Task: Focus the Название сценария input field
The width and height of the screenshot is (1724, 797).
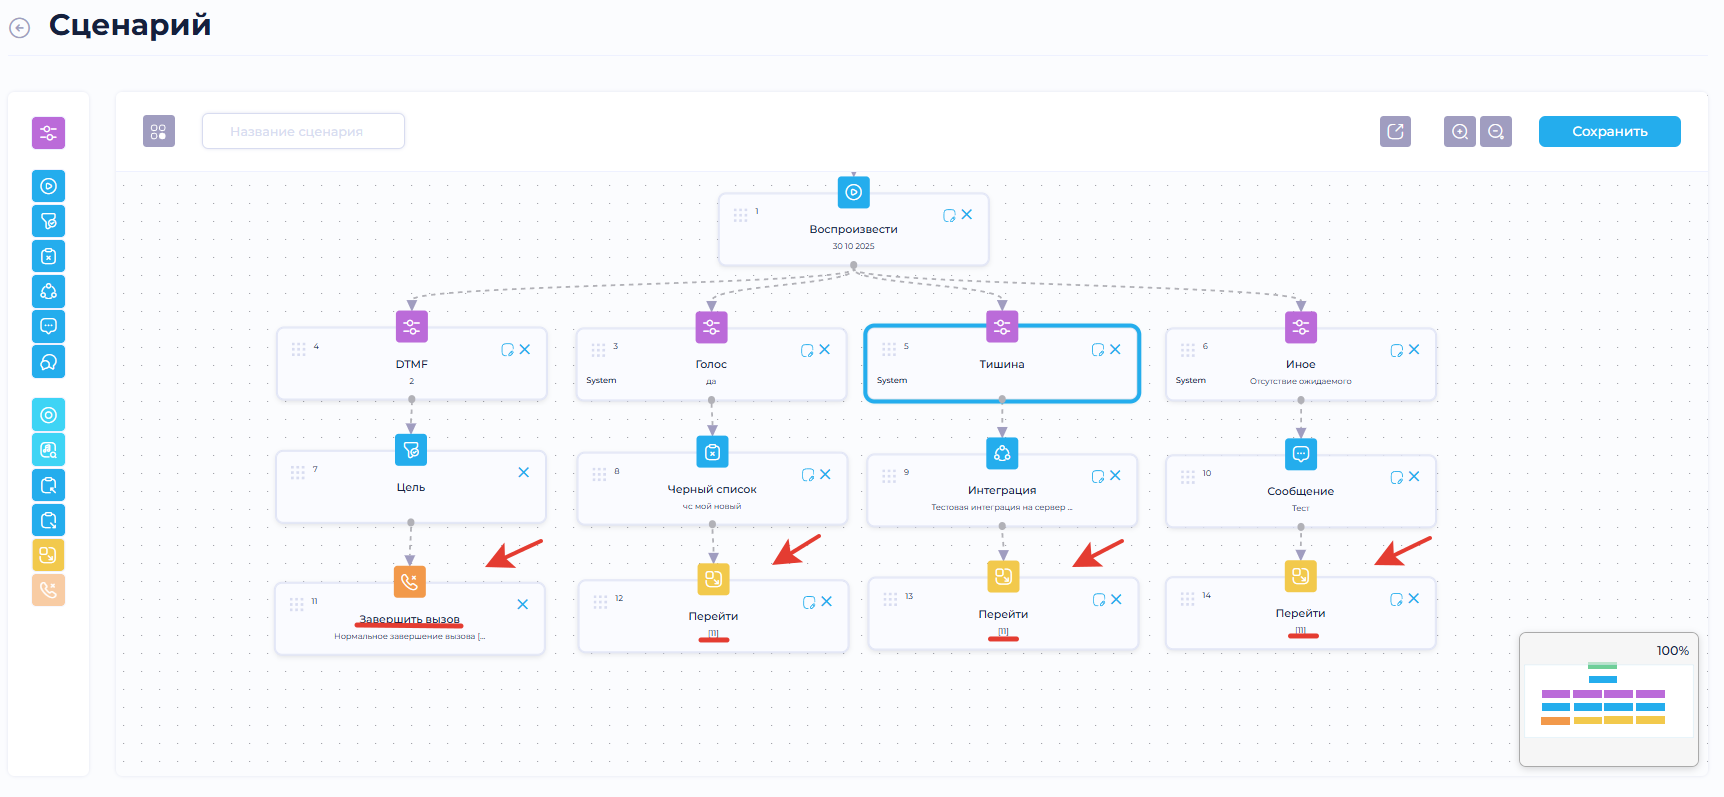Action: click(303, 131)
